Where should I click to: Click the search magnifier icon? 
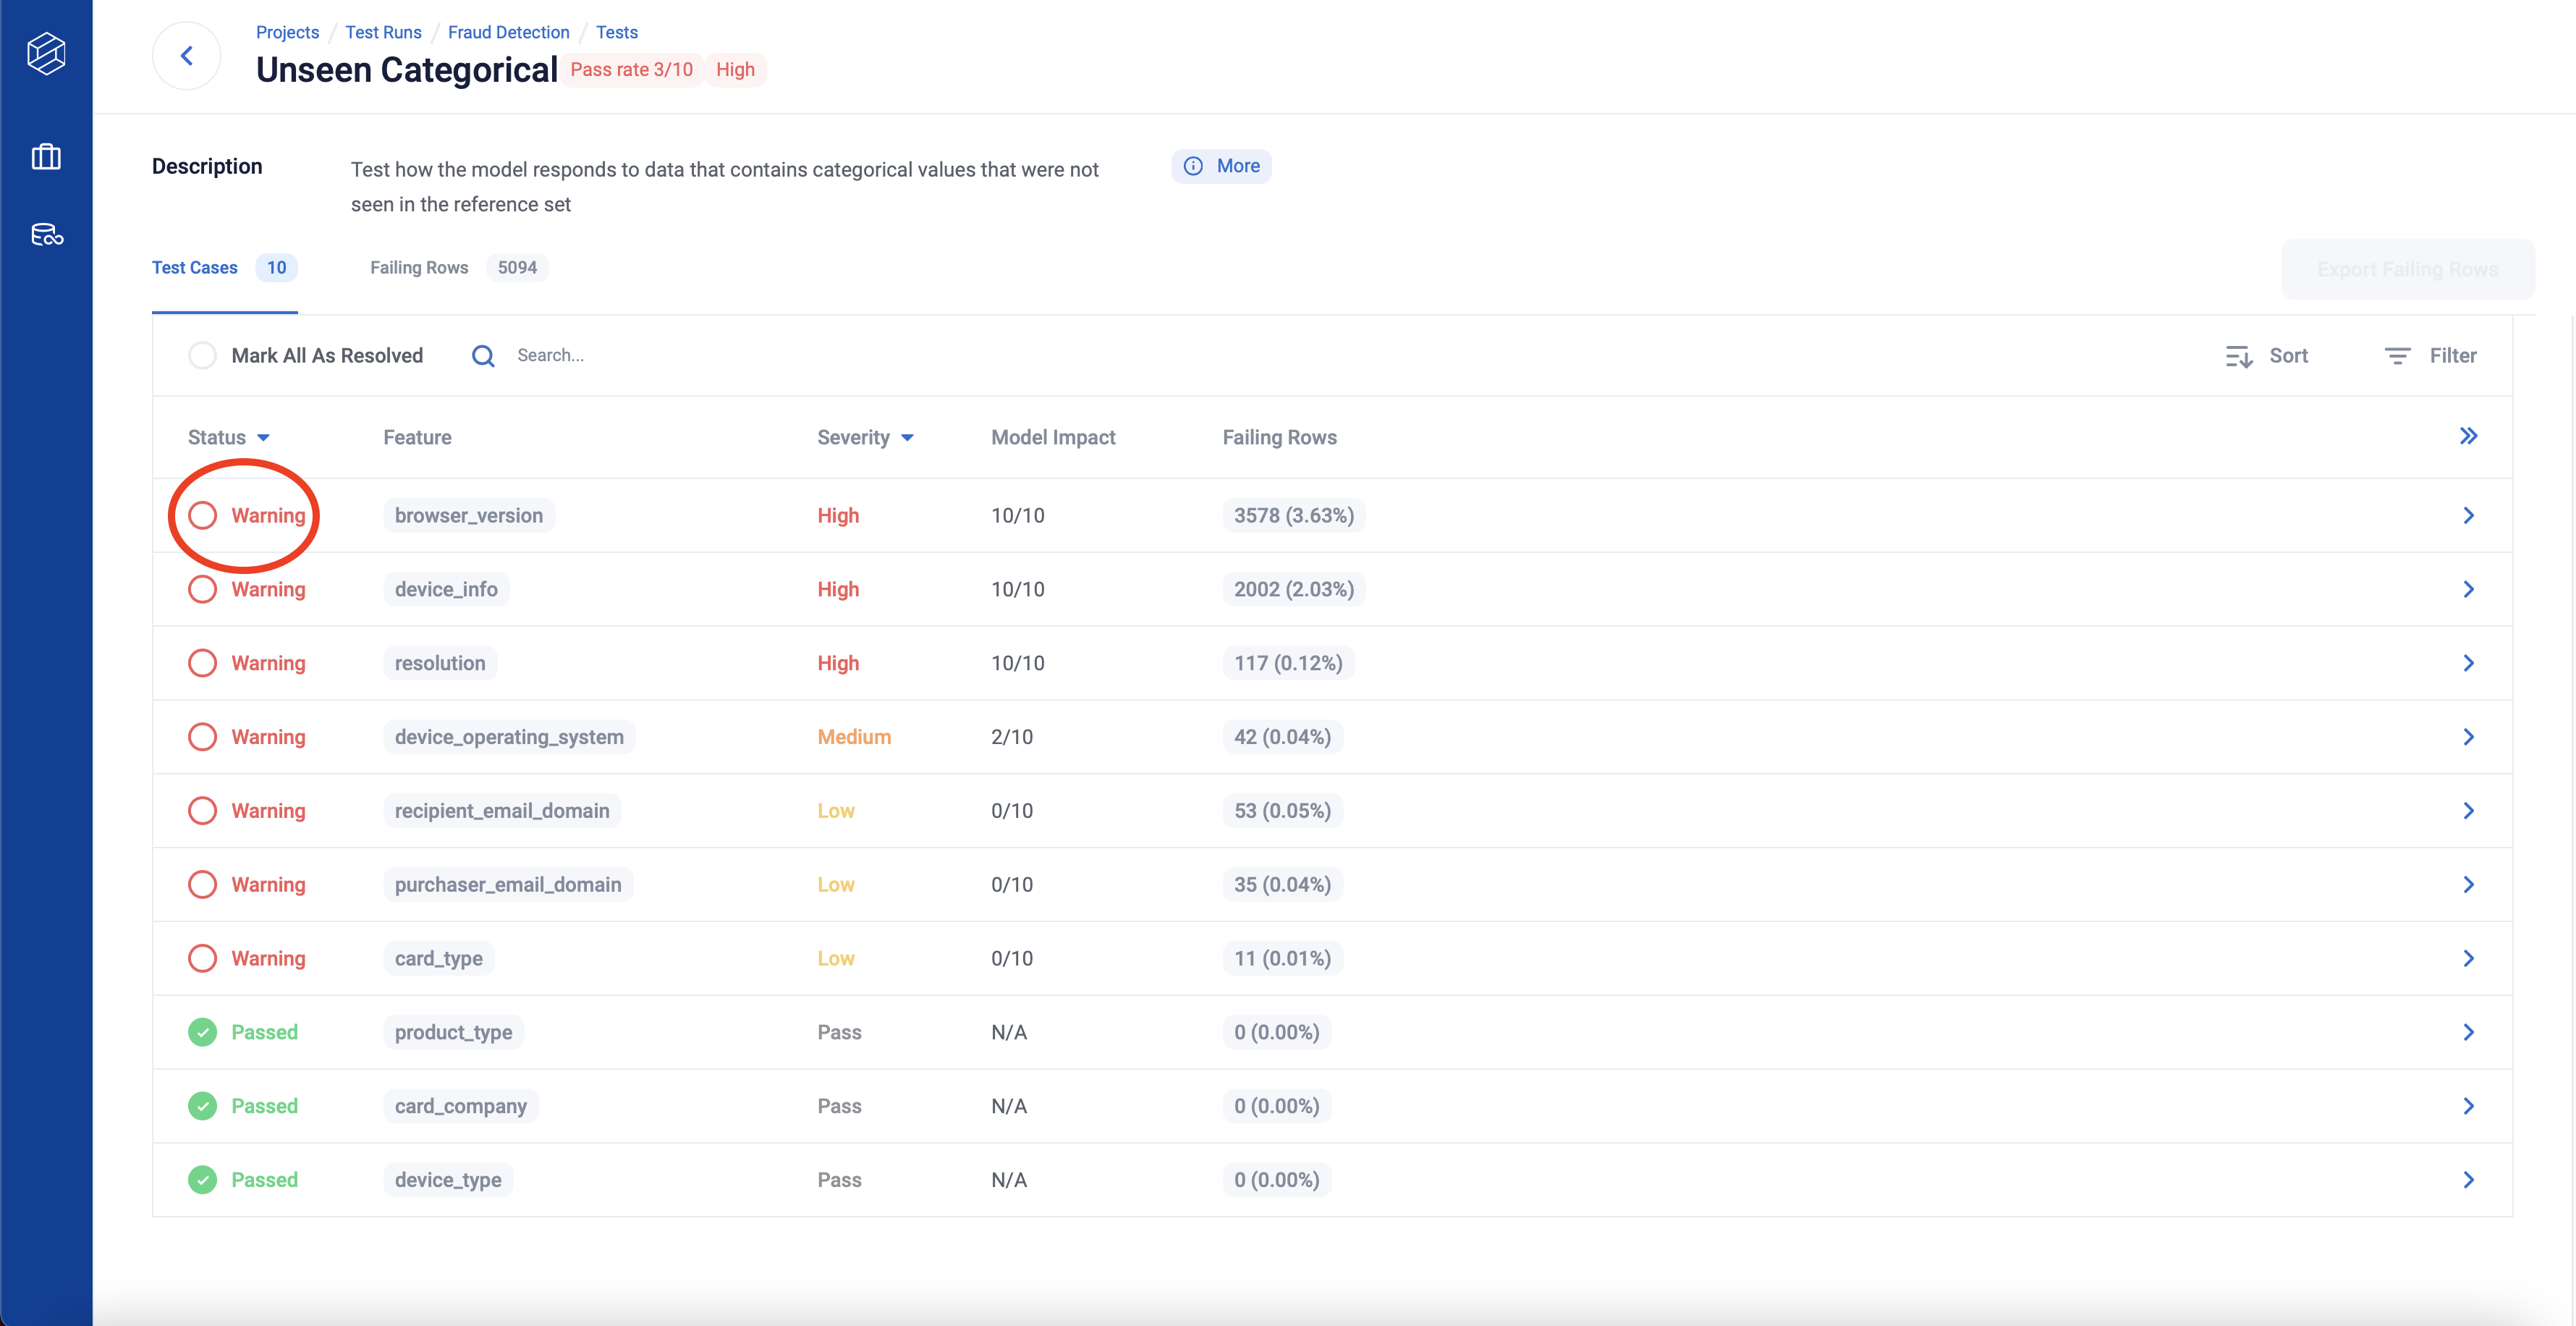483,356
